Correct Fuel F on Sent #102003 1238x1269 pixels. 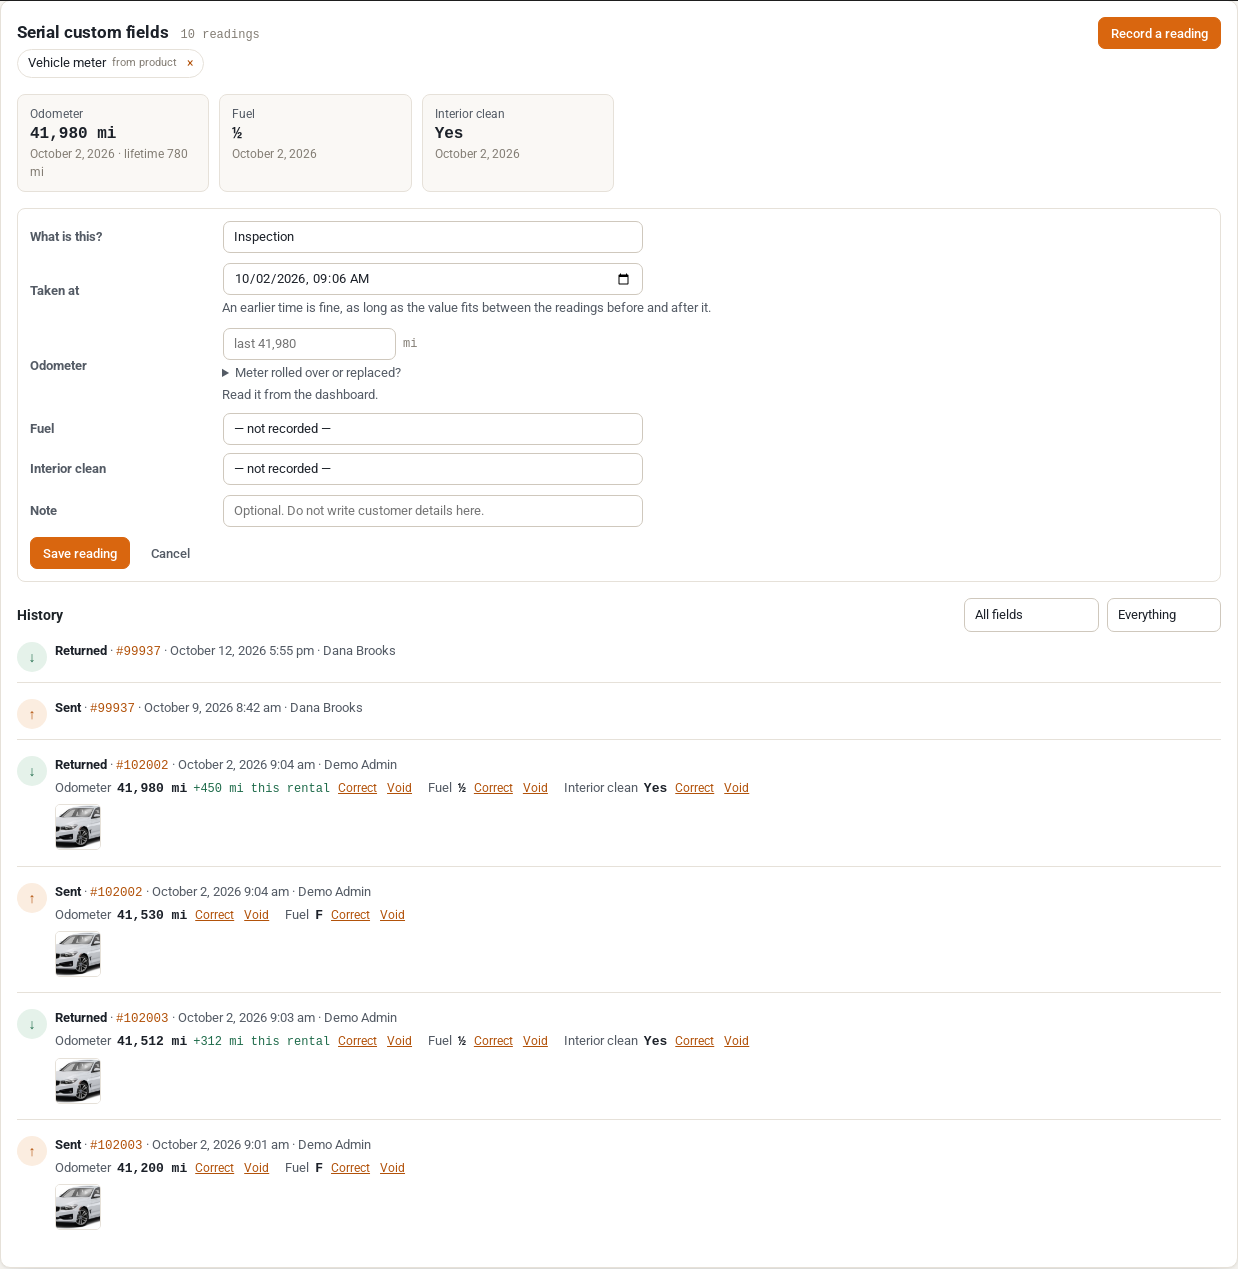click(x=350, y=1168)
